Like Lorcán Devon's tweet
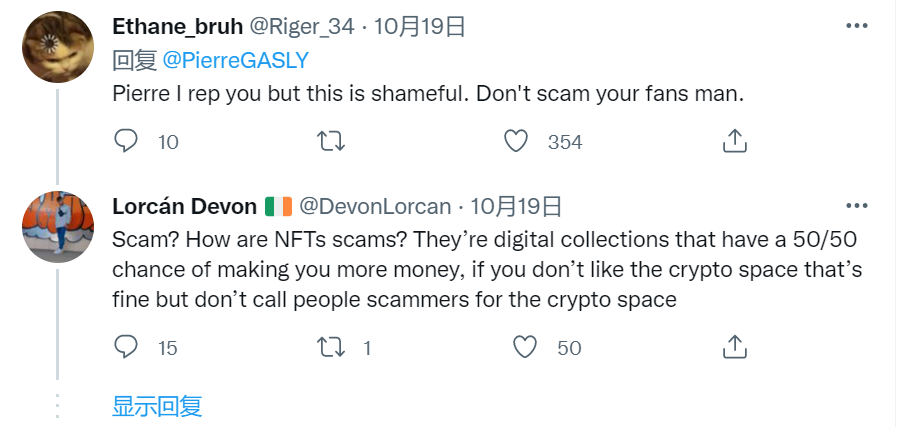This screenshot has height=427, width=904. click(x=526, y=347)
